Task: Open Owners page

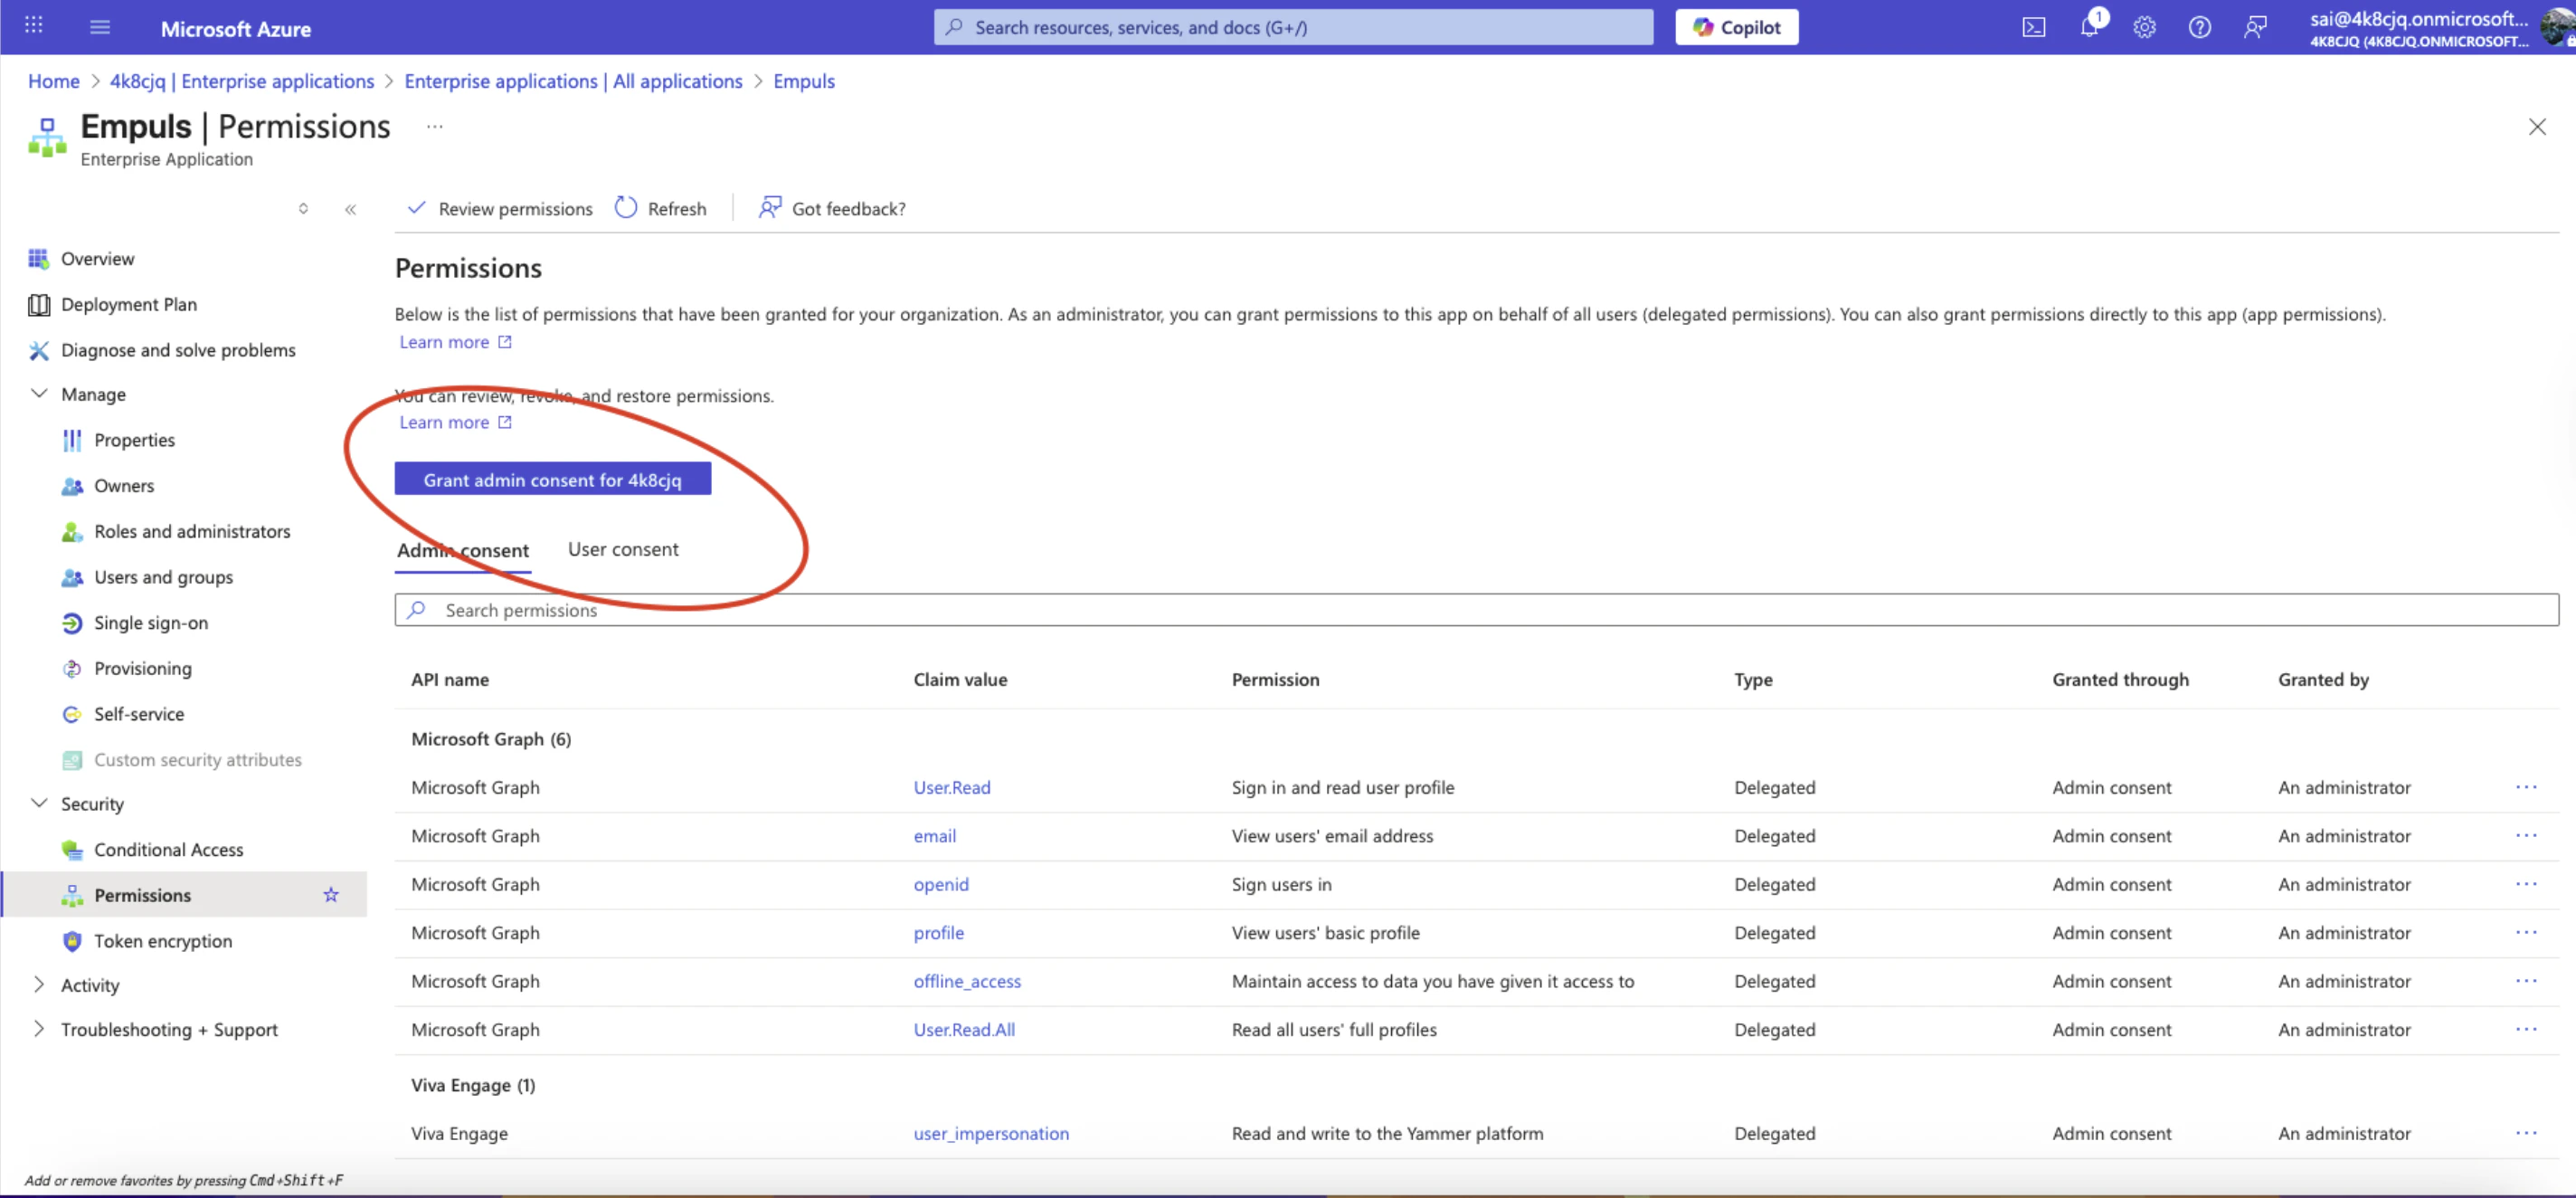Action: coord(124,486)
